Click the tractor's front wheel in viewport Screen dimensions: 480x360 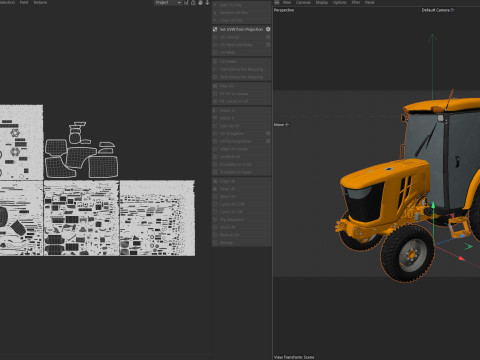[408, 254]
